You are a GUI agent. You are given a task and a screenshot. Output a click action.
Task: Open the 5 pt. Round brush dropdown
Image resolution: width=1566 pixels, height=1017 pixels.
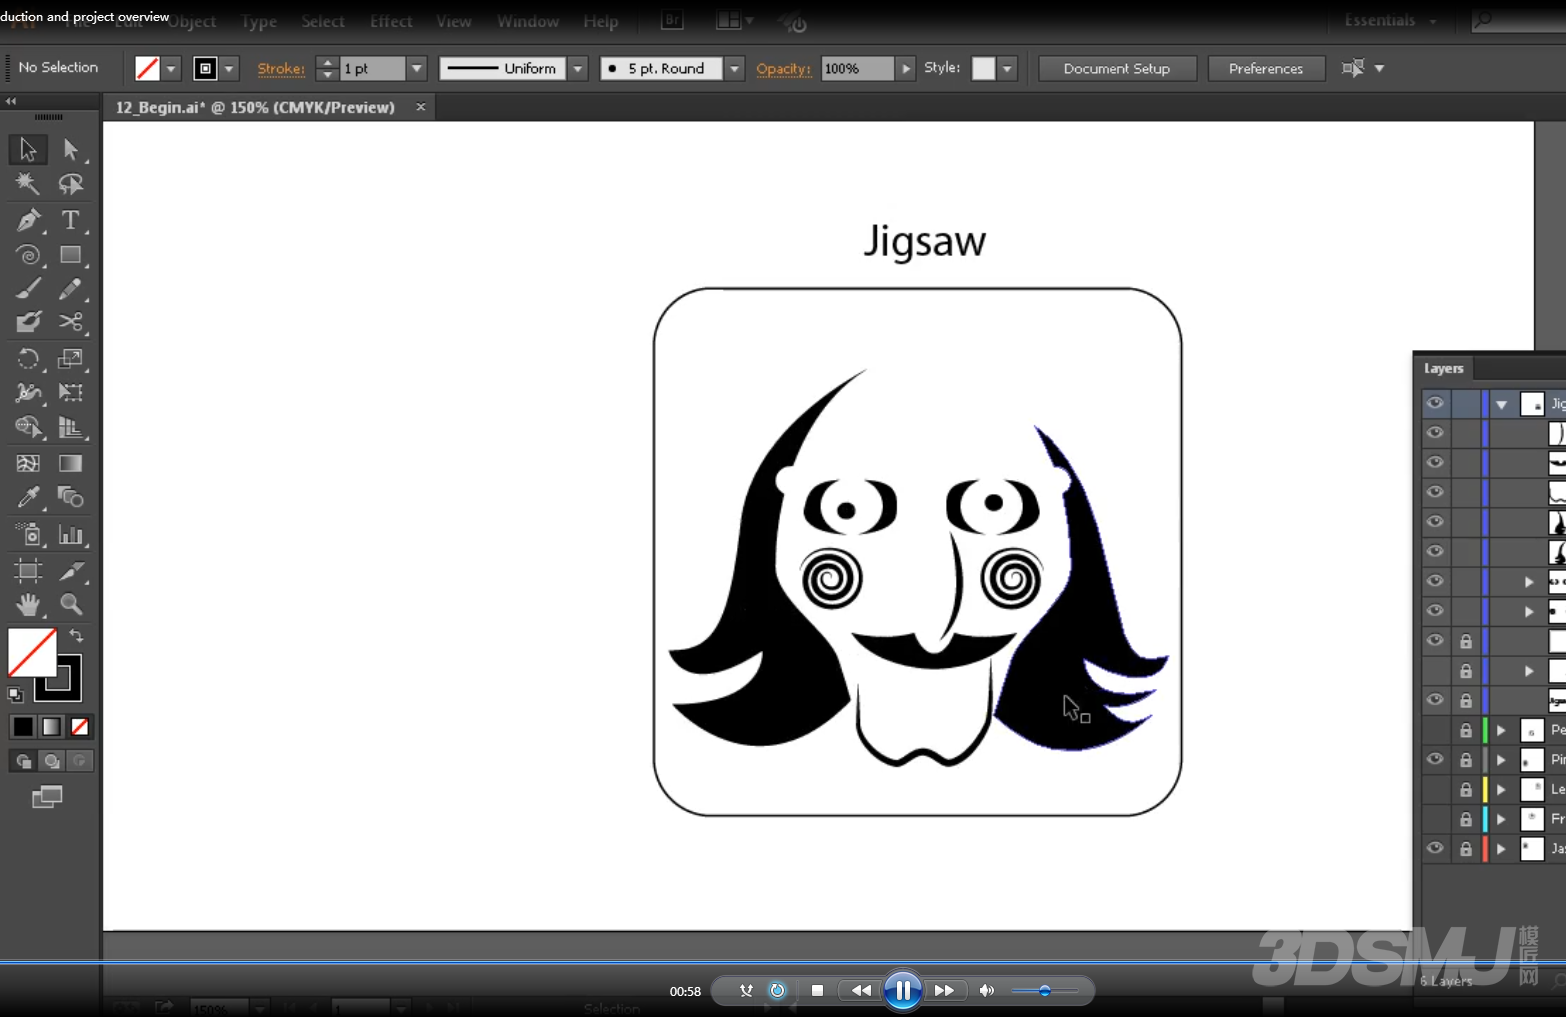[735, 68]
